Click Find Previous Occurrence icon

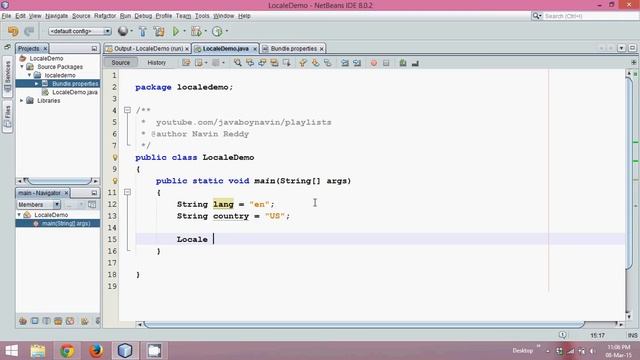tap(250, 63)
